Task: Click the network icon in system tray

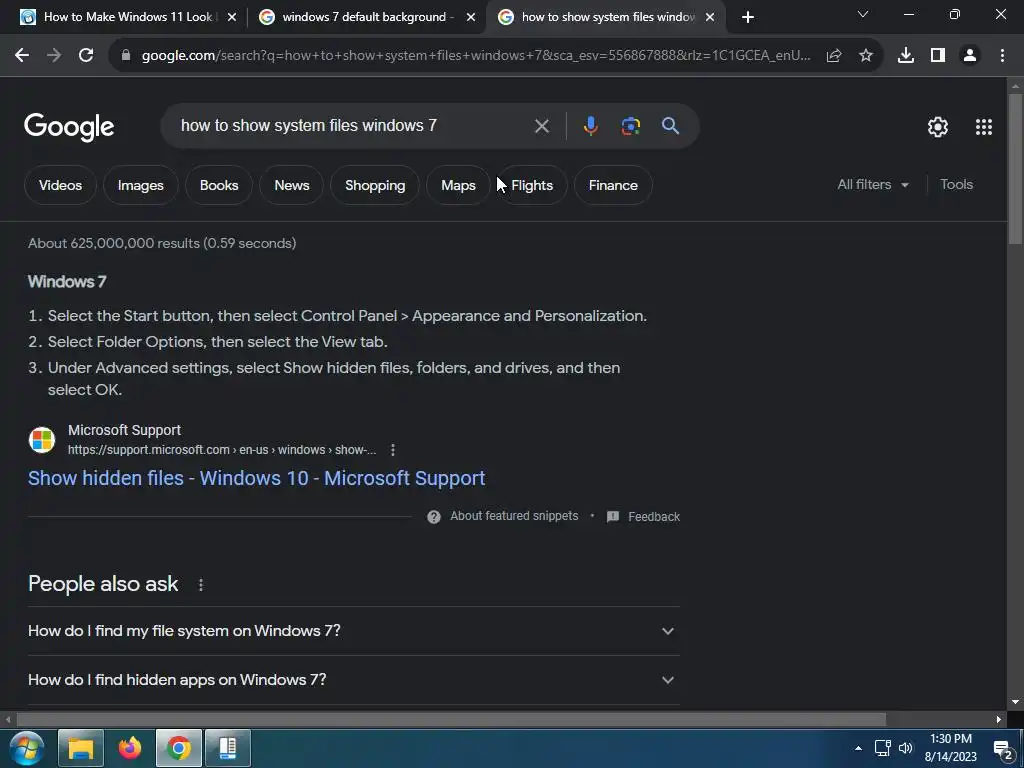Action: click(x=883, y=748)
